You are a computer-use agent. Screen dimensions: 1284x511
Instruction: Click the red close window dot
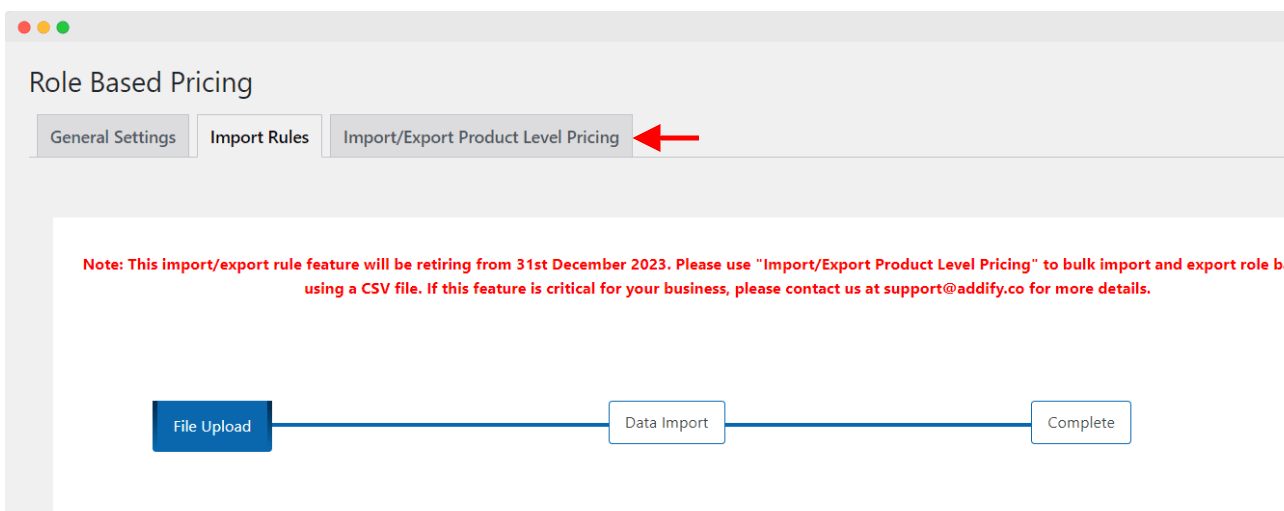click(24, 27)
